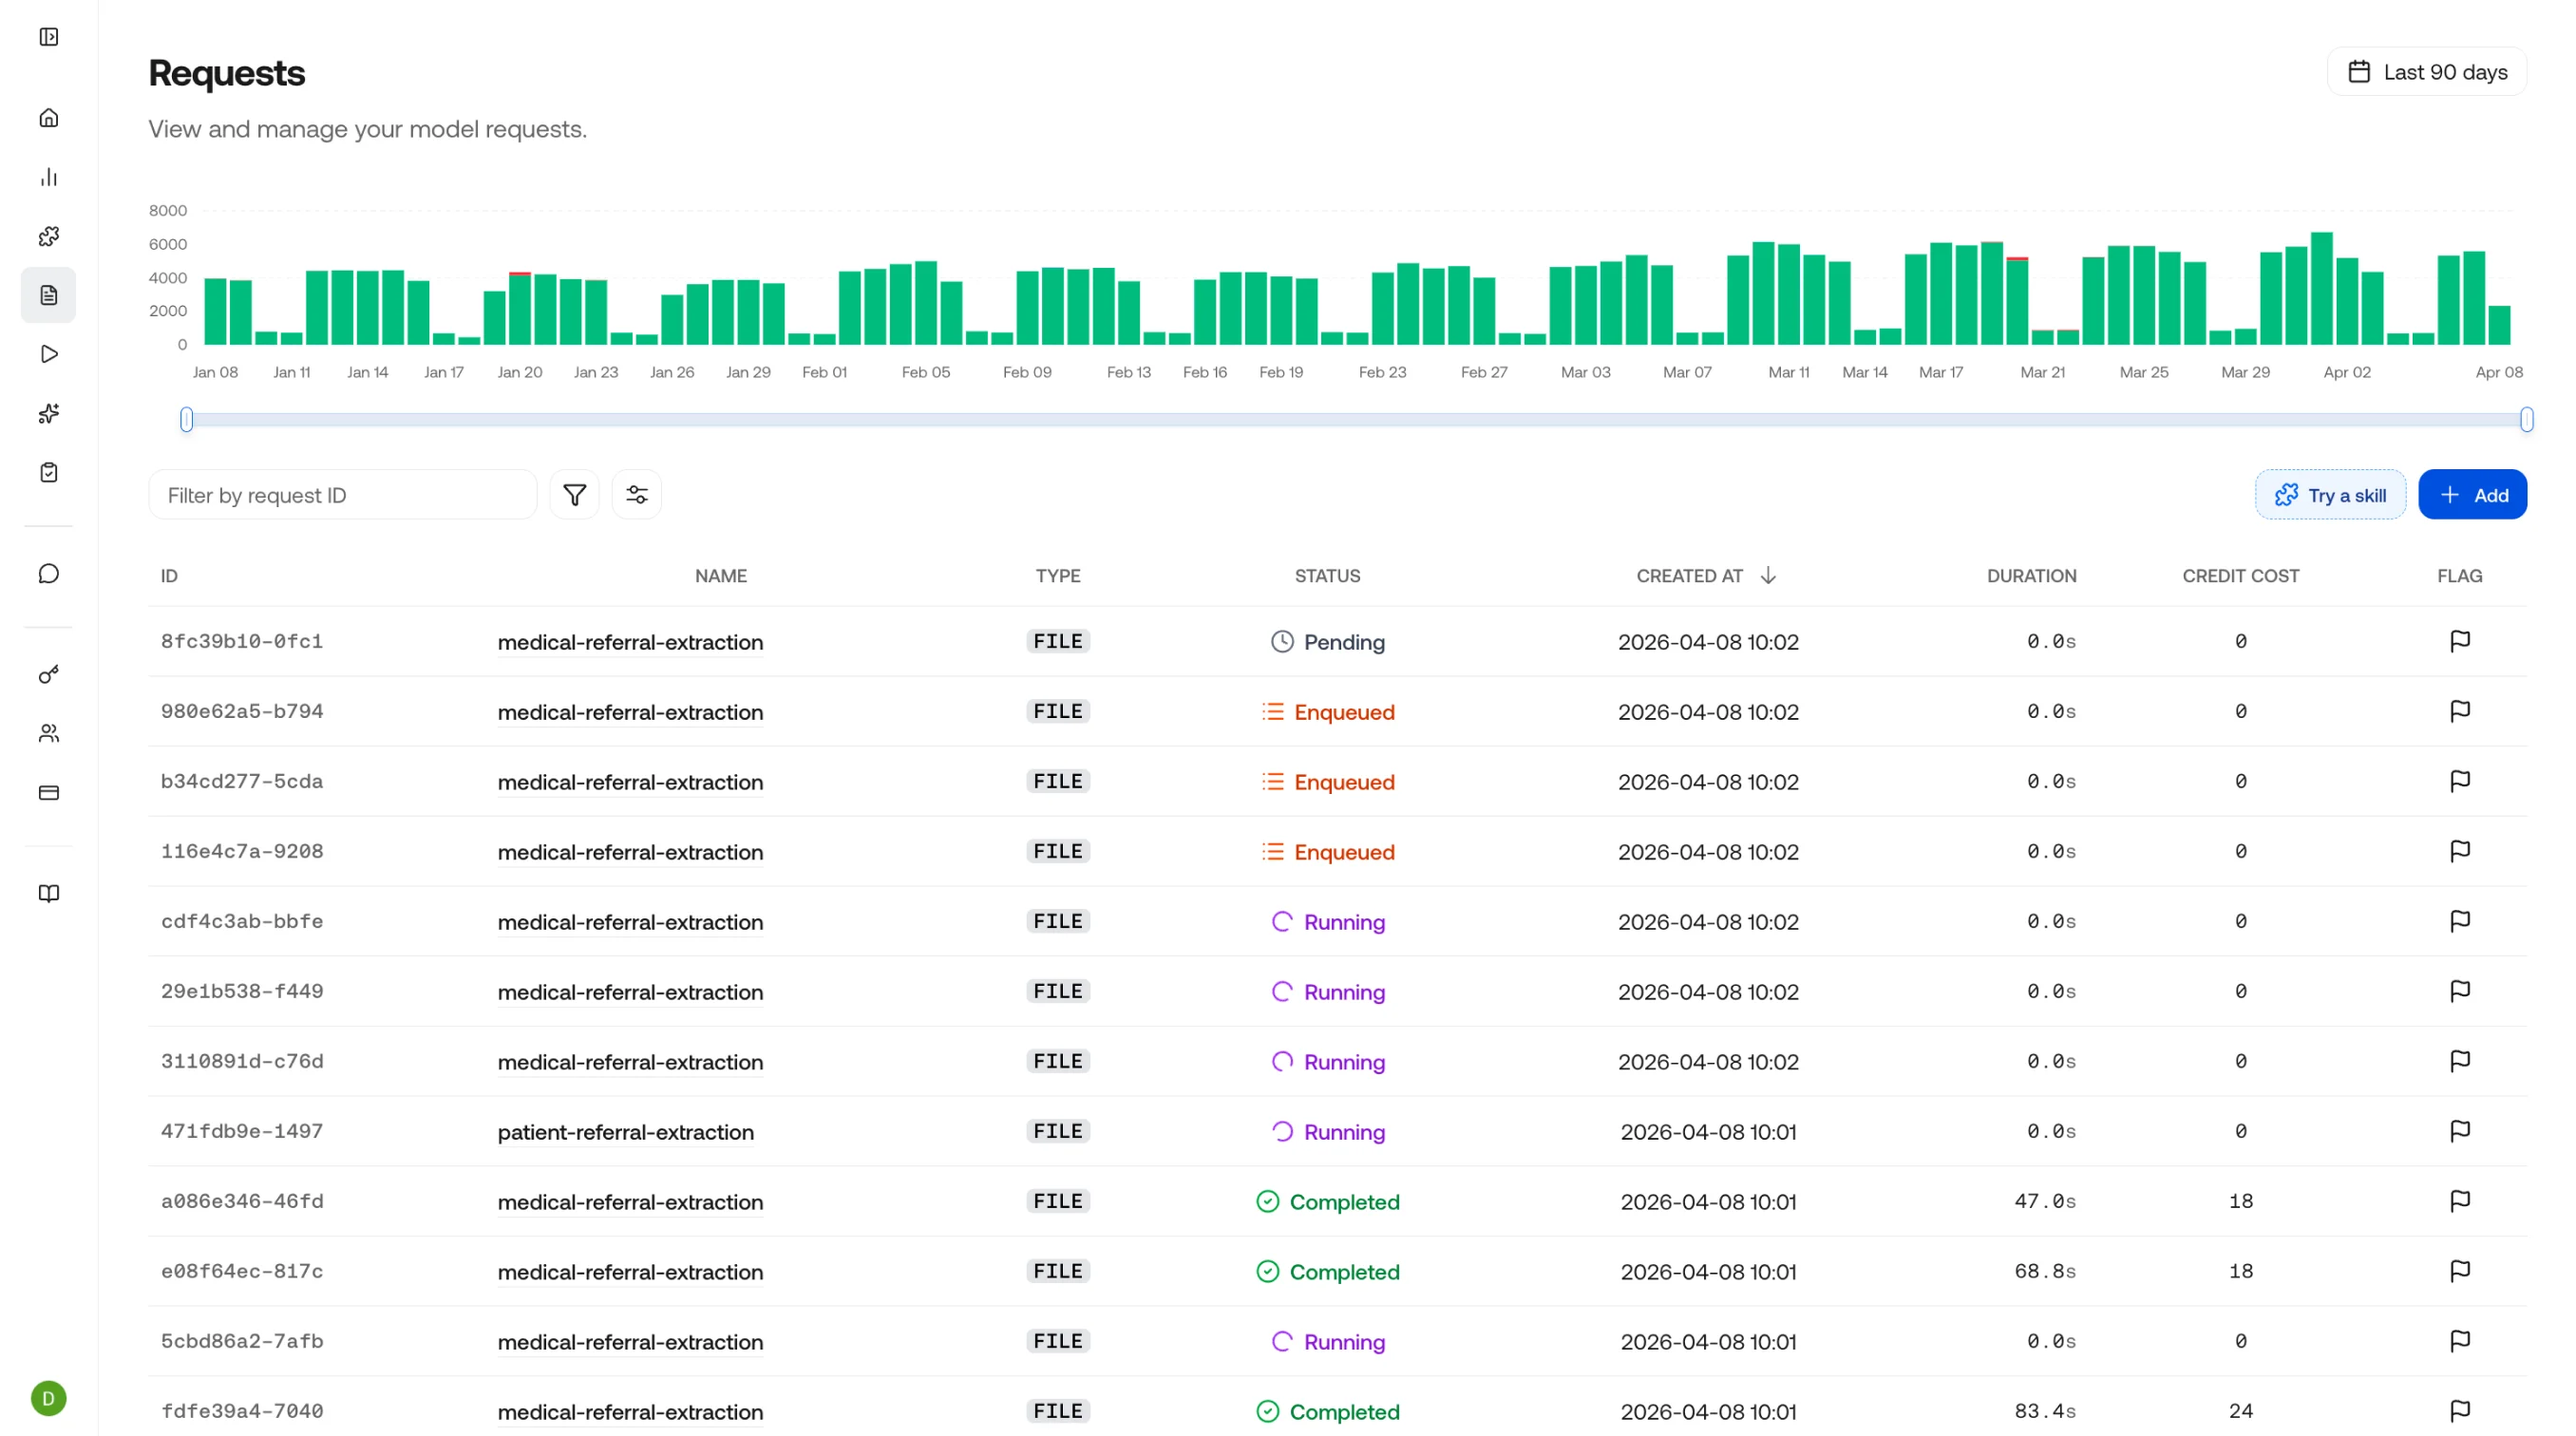
Task: Open the billing card sidebar icon
Action: click(x=48, y=793)
